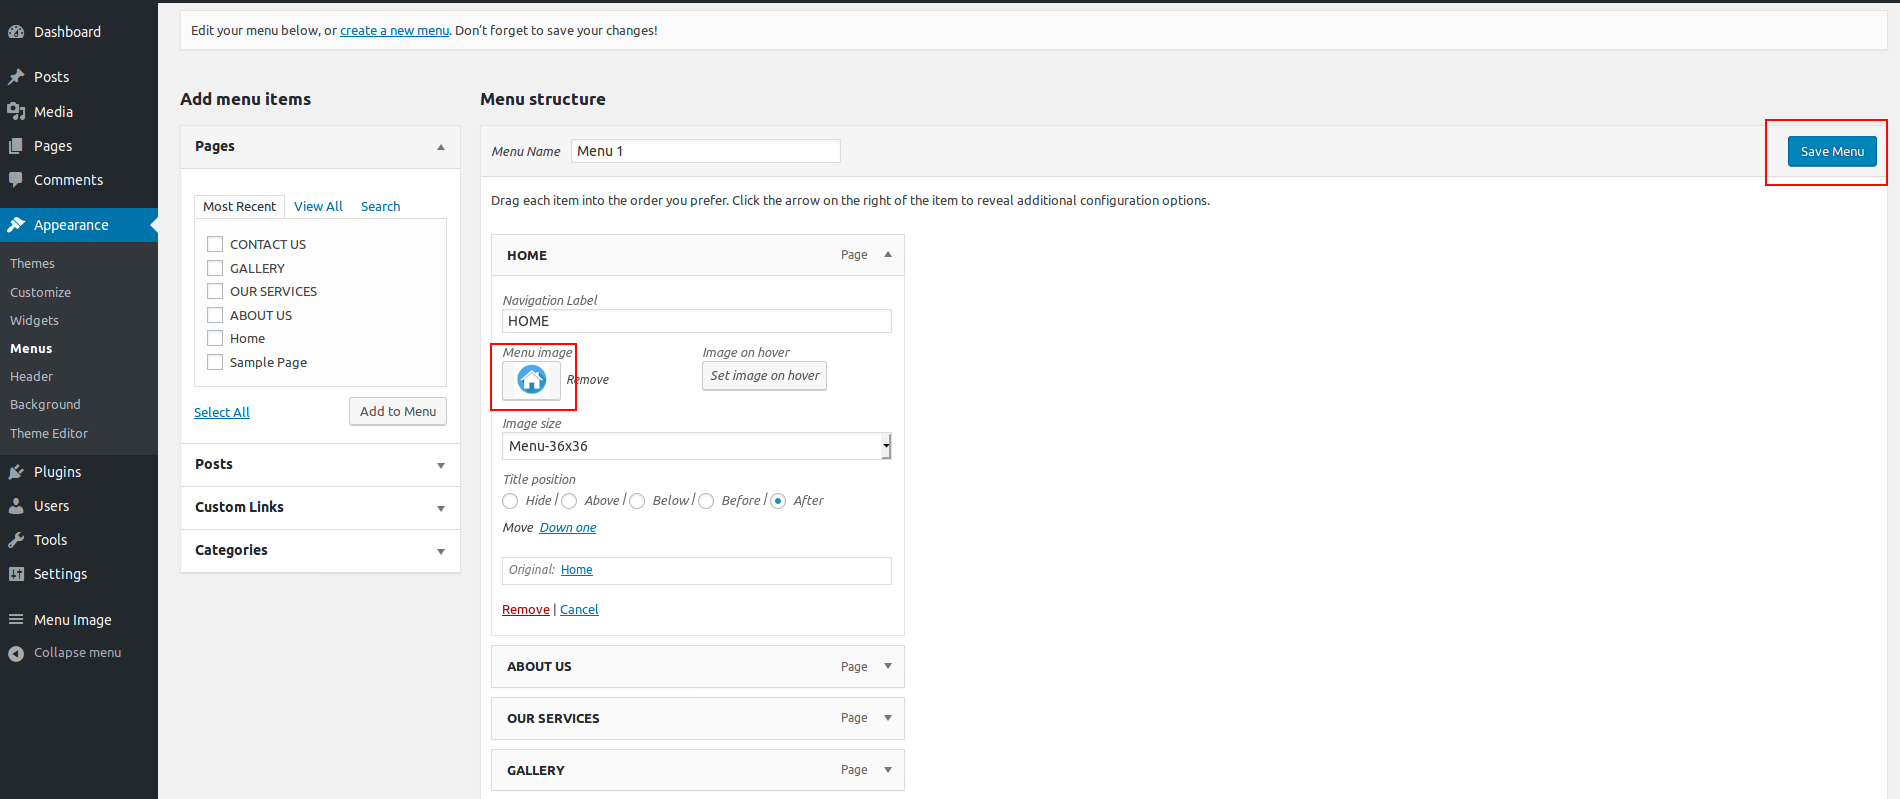Switch to the Search tab
This screenshot has width=1900, height=799.
tap(380, 206)
